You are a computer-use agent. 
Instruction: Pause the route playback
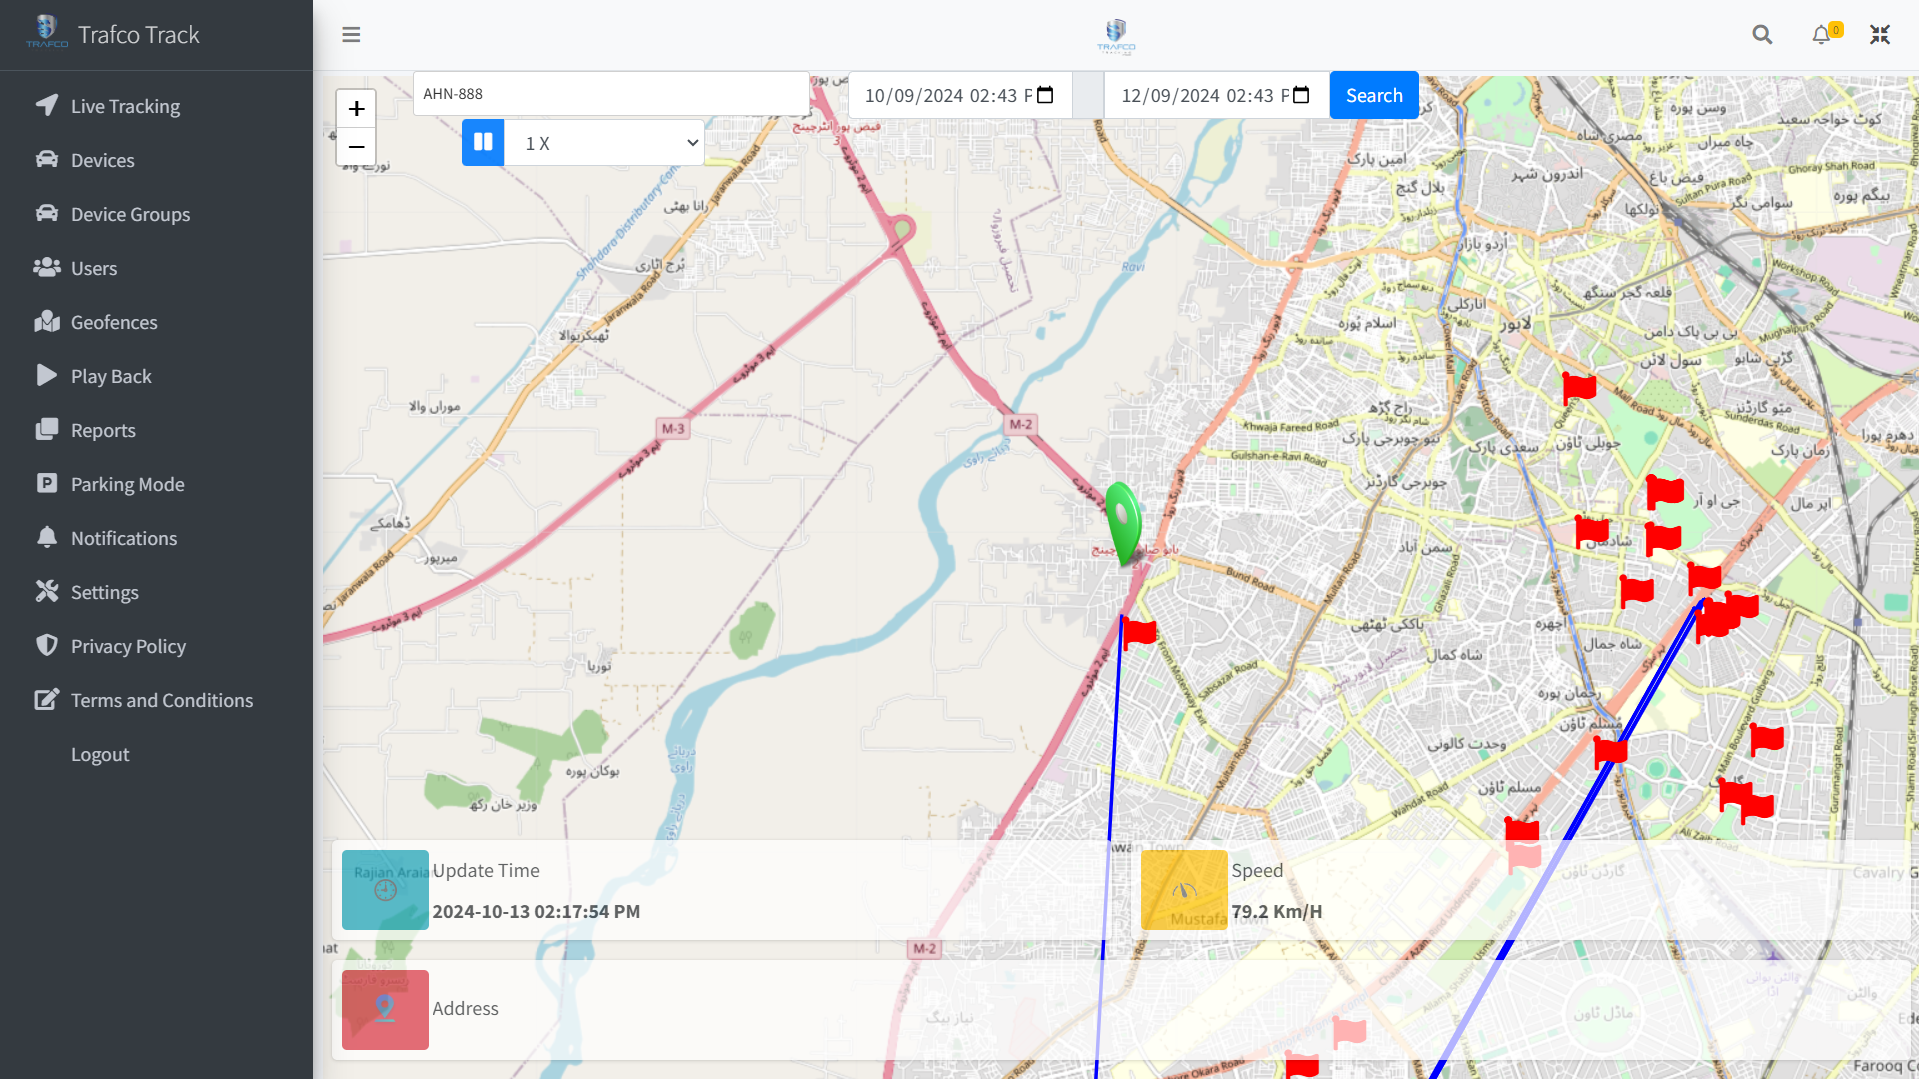[482, 142]
